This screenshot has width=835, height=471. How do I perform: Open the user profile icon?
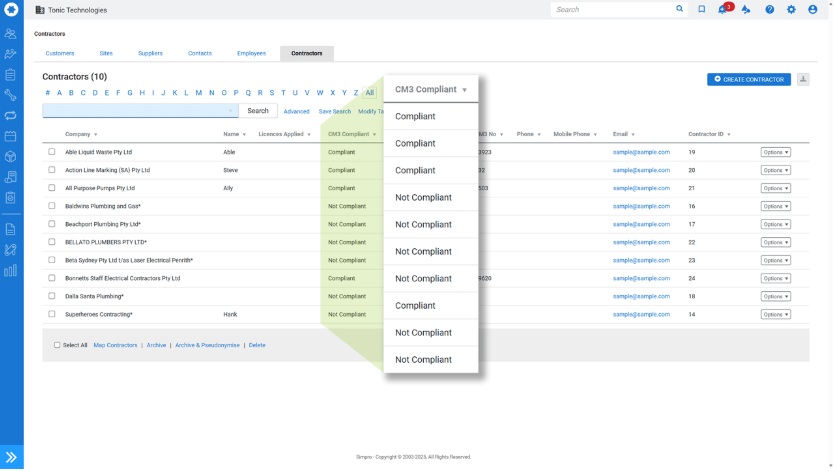812,10
